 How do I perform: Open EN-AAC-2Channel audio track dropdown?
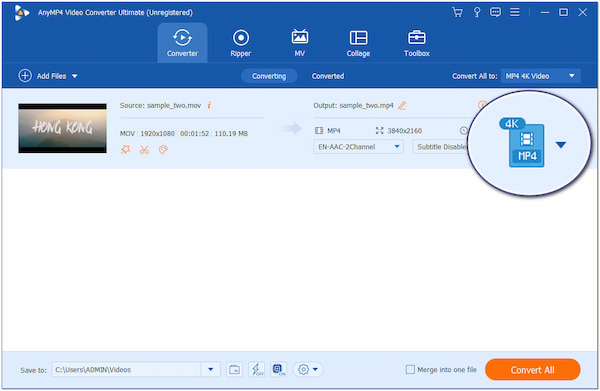point(358,147)
